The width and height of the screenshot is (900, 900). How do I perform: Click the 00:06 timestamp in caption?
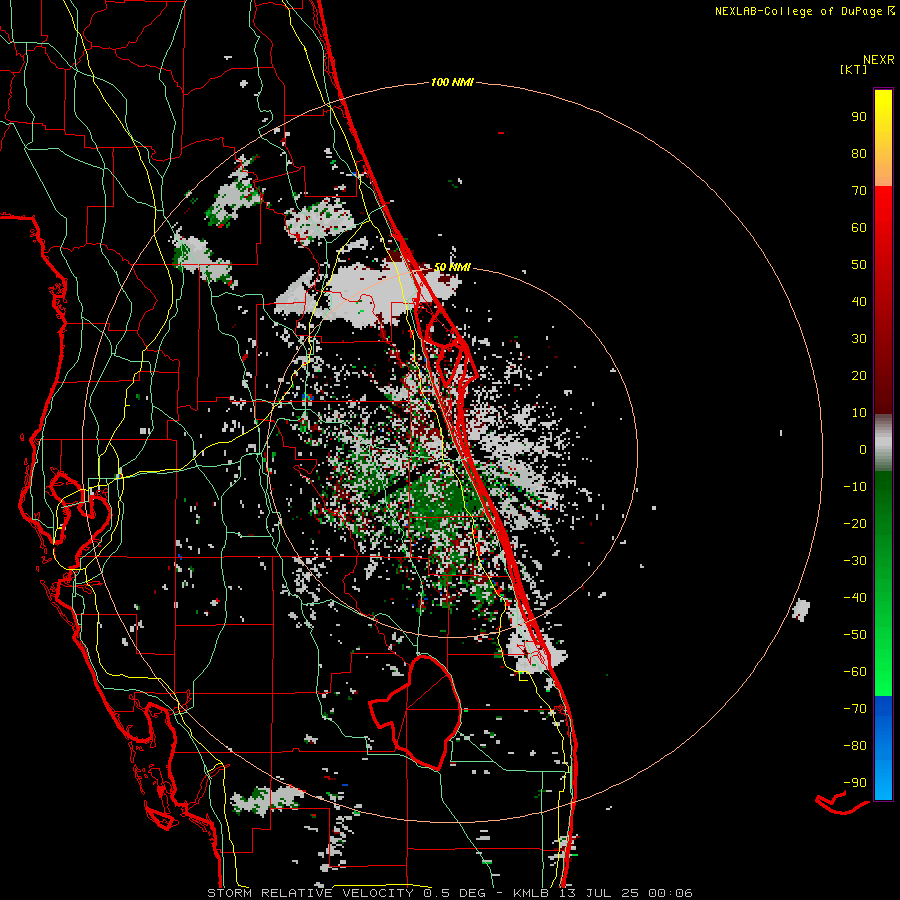click(670, 893)
